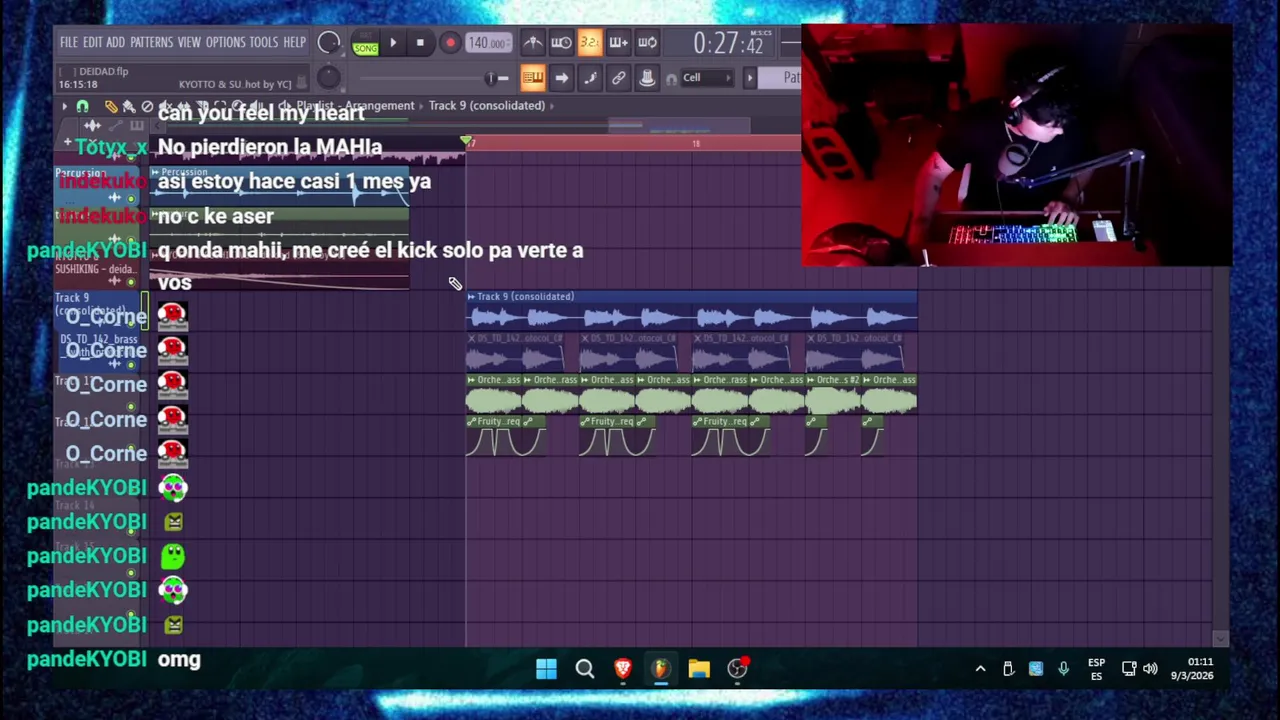Open the volume tray icon
Viewport: 1280px width, 720px height.
(1150, 669)
